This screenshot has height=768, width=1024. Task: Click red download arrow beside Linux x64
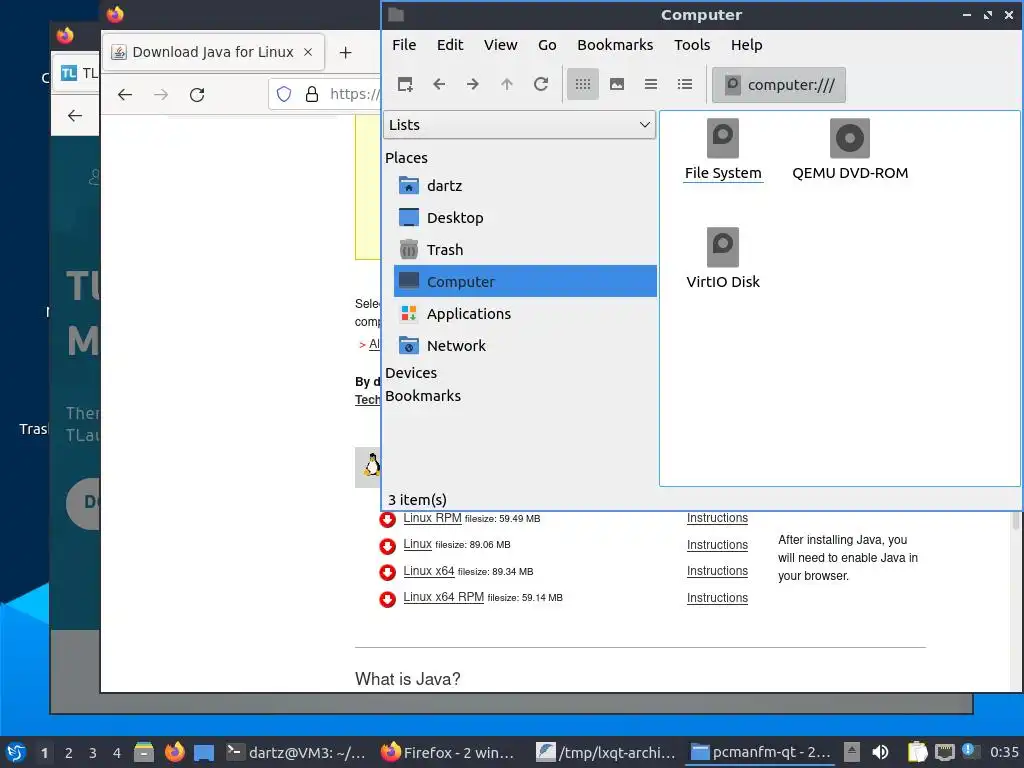click(387, 572)
